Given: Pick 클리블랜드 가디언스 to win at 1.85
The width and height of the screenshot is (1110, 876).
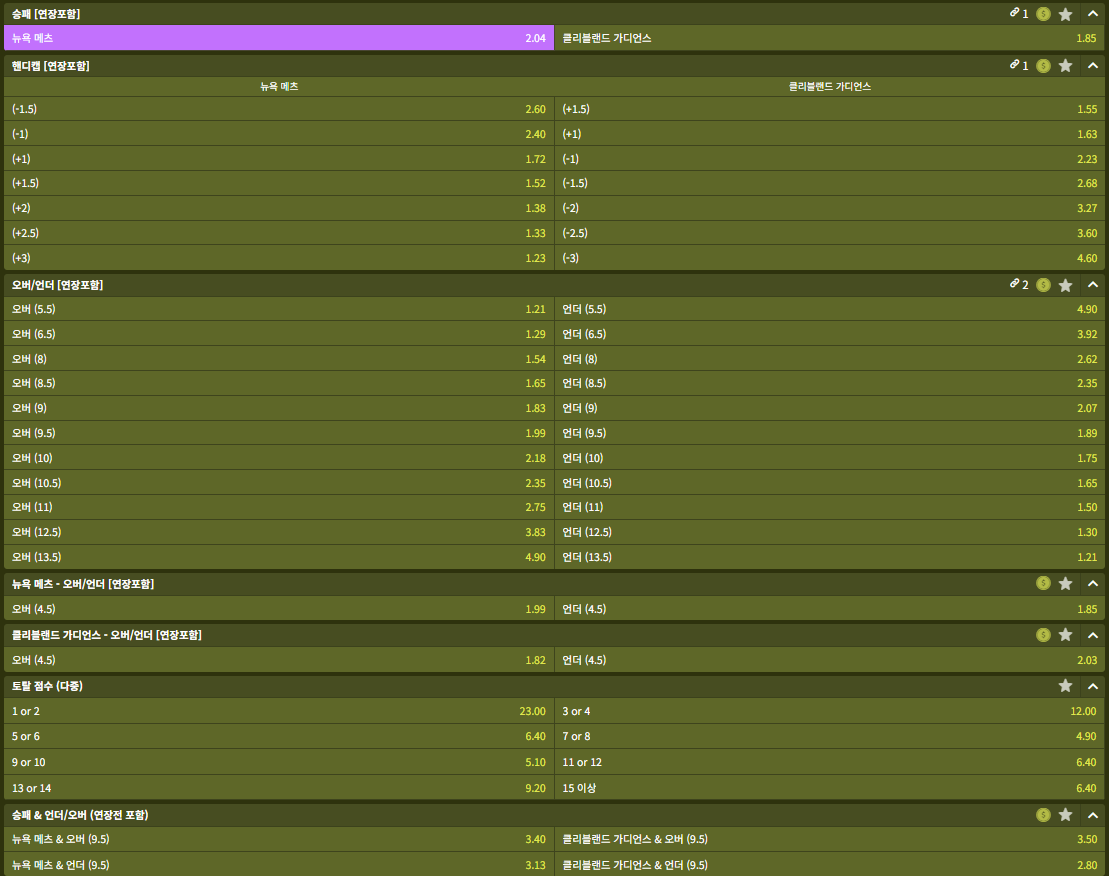Looking at the screenshot, I should [830, 38].
